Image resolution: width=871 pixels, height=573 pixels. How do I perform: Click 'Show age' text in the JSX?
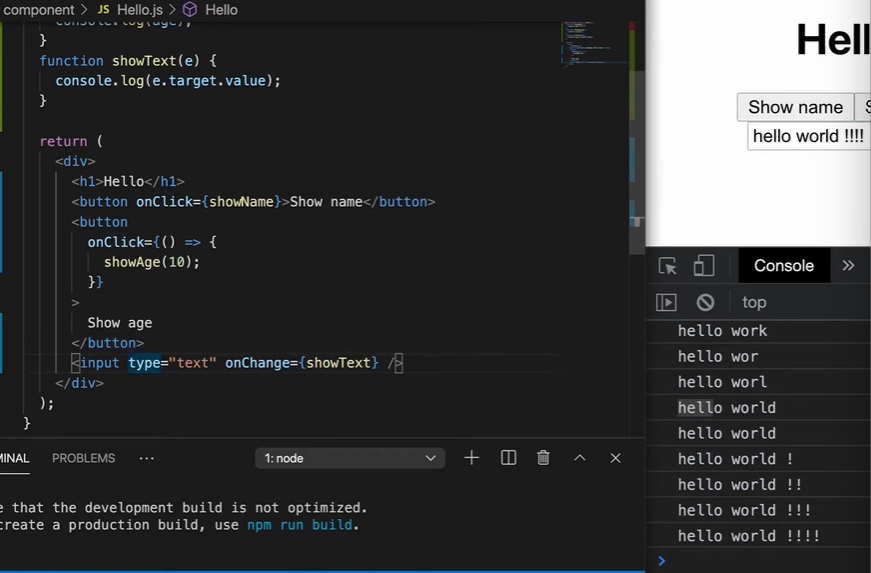click(119, 323)
